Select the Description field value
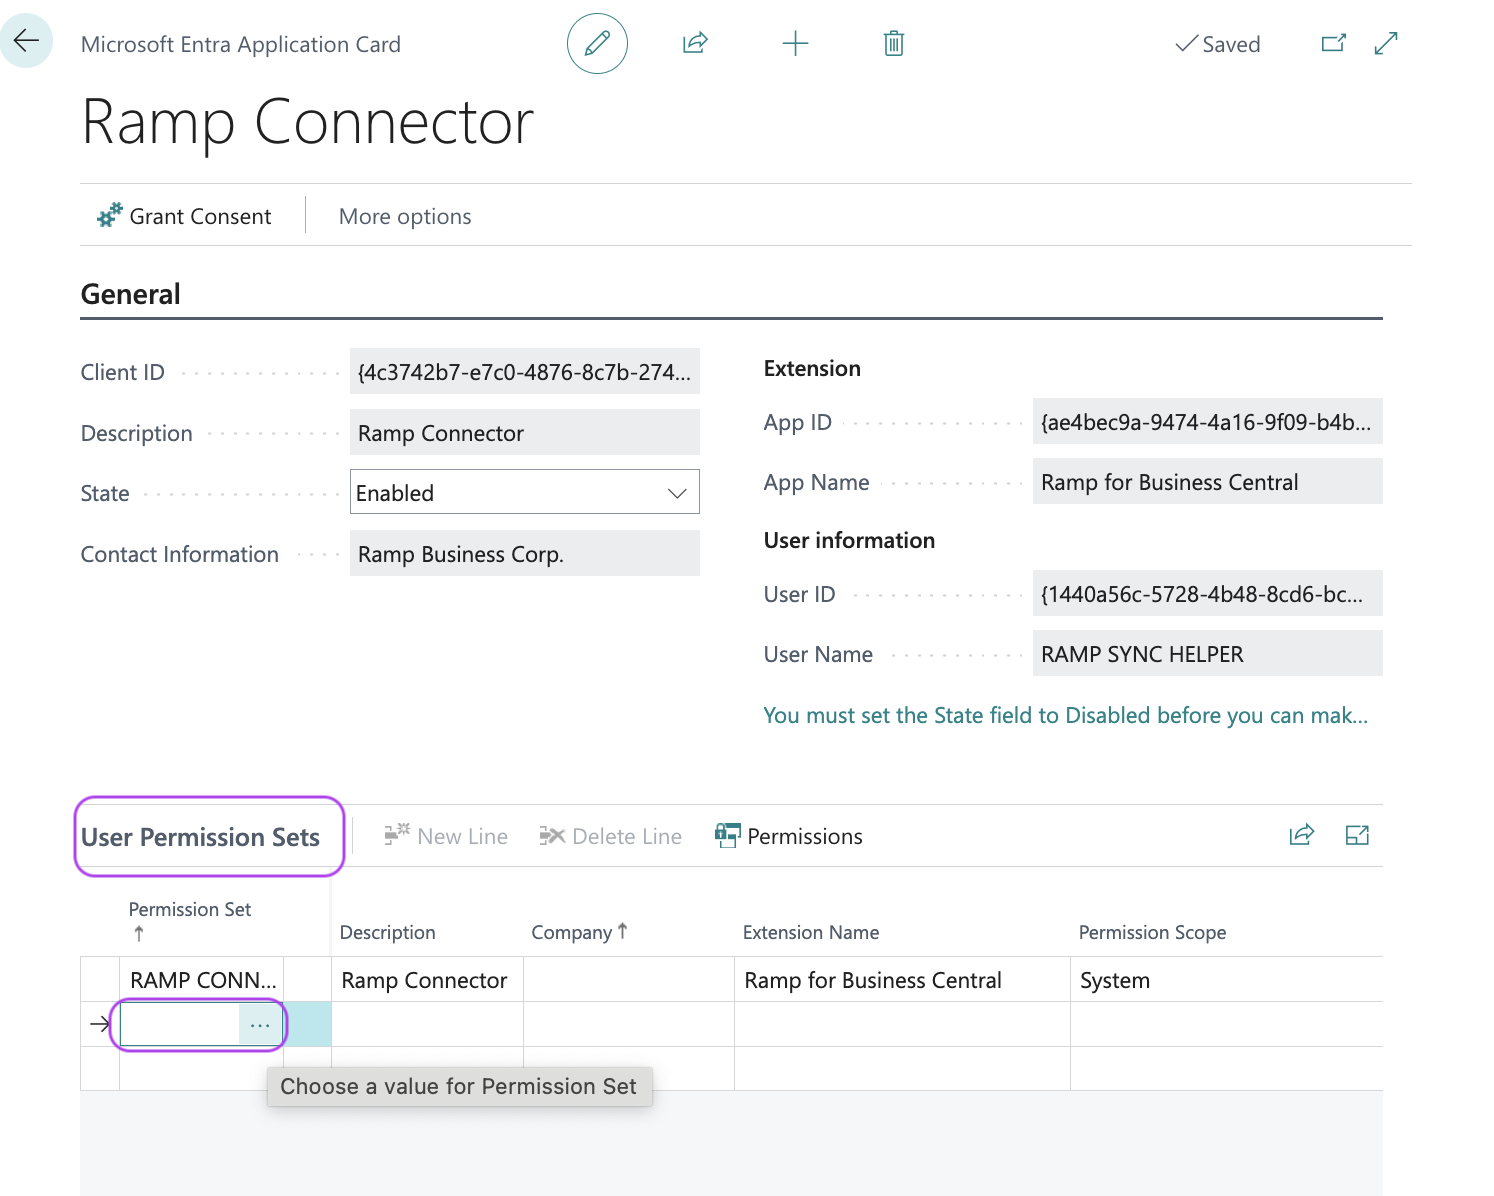 pyautogui.click(x=525, y=432)
